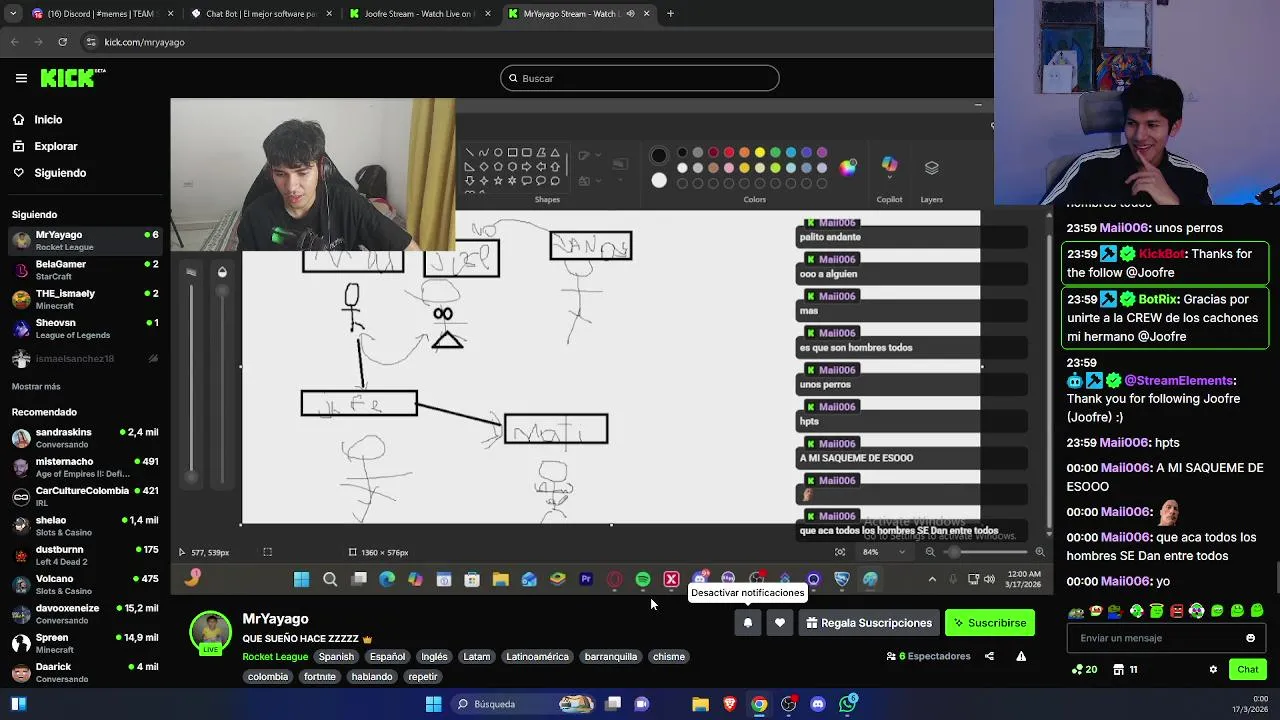Click the 6 Espectadores viewer count
This screenshot has height=720, width=1280.
pyautogui.click(x=928, y=656)
